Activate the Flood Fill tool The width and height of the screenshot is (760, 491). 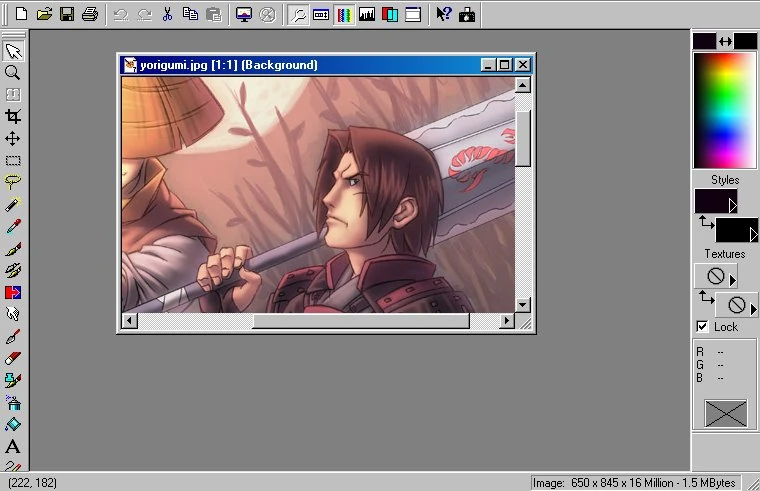click(13, 424)
